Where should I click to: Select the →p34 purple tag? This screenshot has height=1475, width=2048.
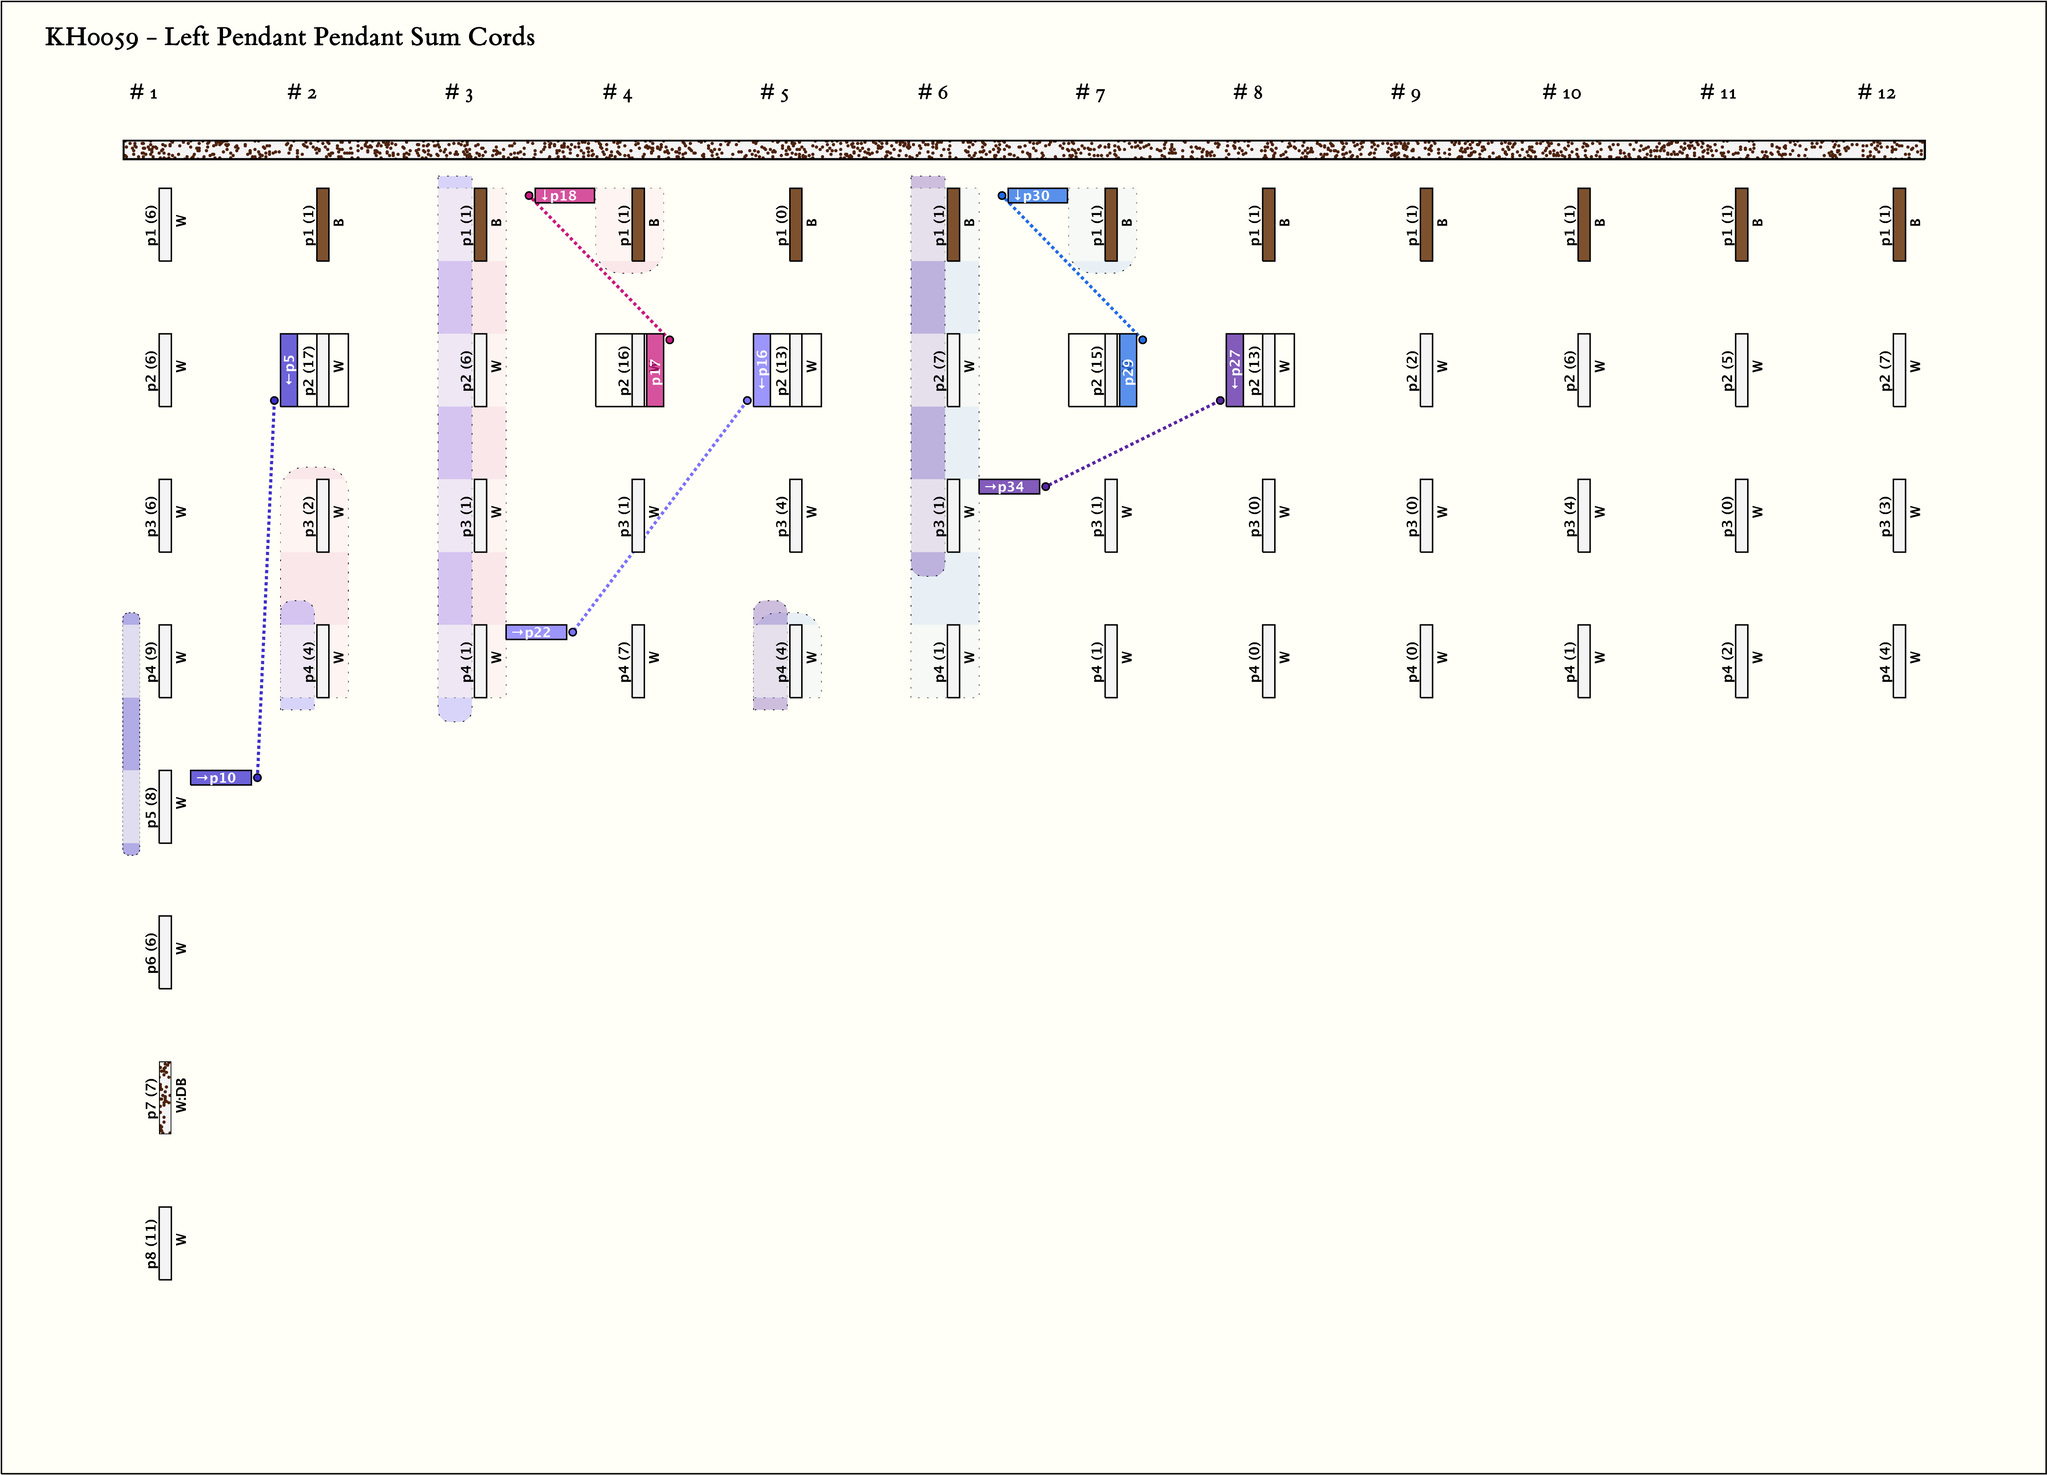[x=1008, y=487]
